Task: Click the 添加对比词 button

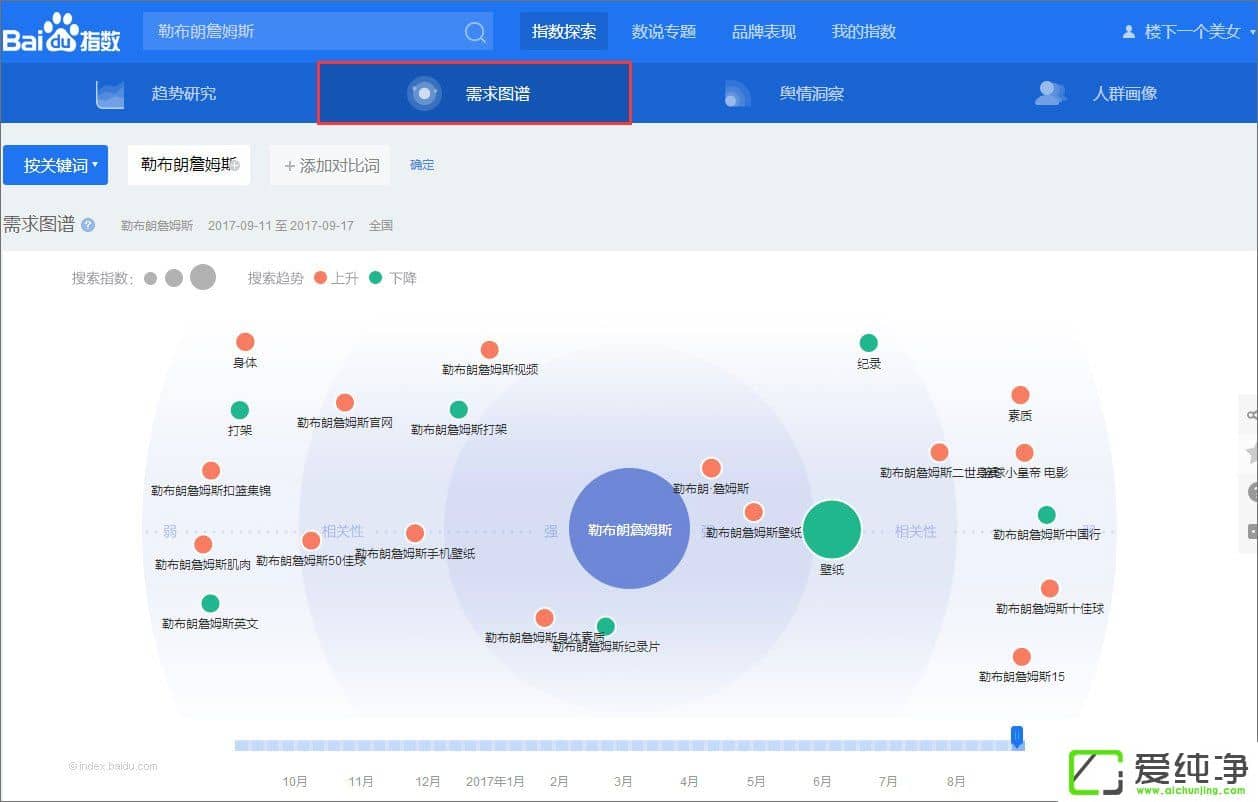Action: coord(331,165)
